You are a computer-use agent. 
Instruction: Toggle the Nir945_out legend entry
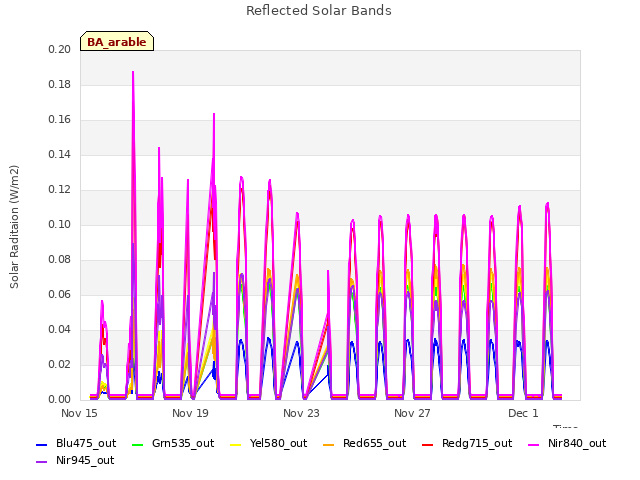tap(76, 460)
